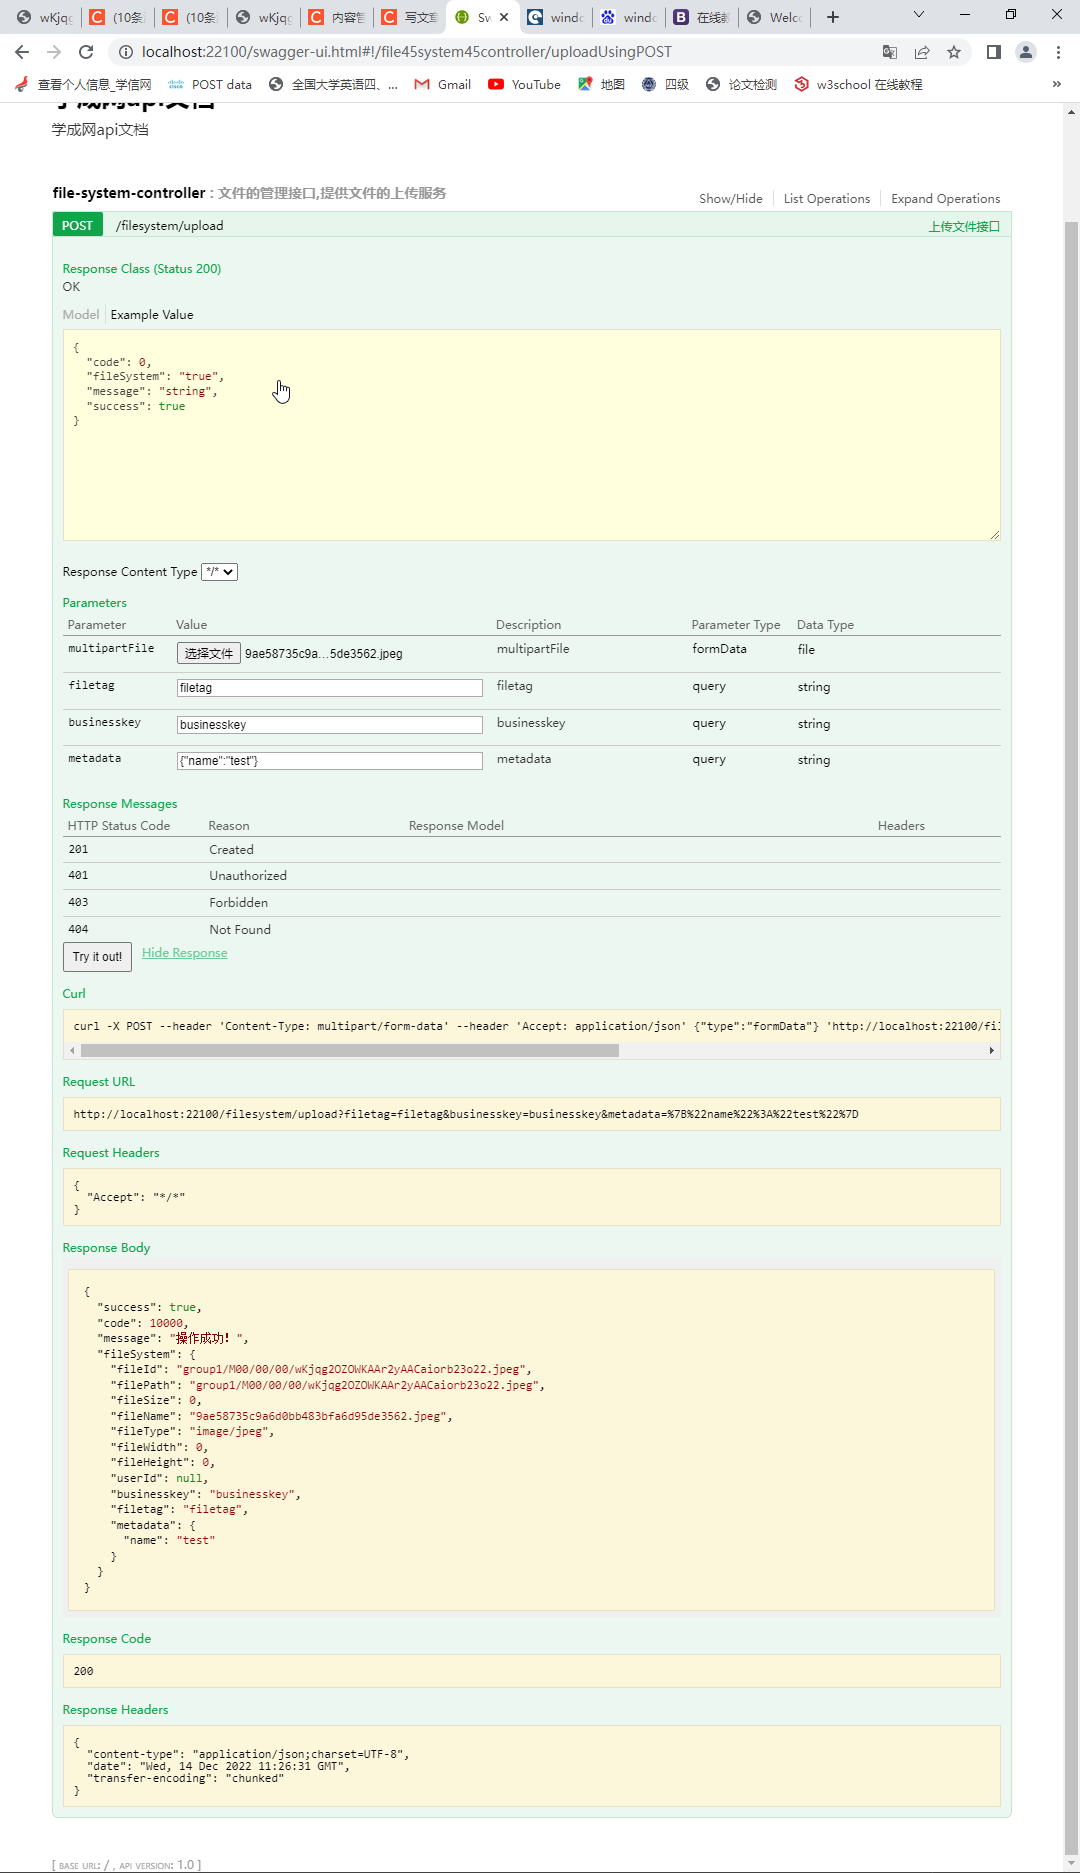Image resolution: width=1080 pixels, height=1873 pixels.
Task: Click List Operations link
Action: [827, 199]
